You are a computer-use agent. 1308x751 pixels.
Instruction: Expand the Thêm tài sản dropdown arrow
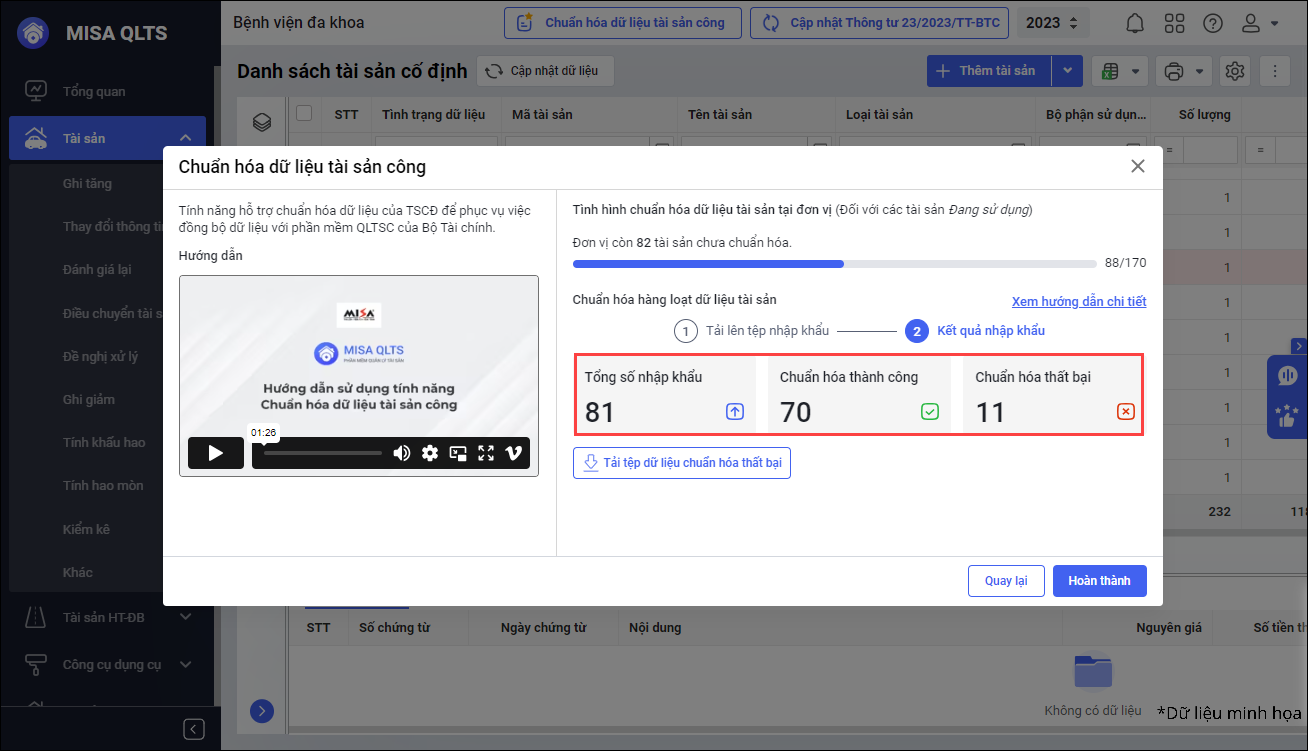click(x=1067, y=71)
